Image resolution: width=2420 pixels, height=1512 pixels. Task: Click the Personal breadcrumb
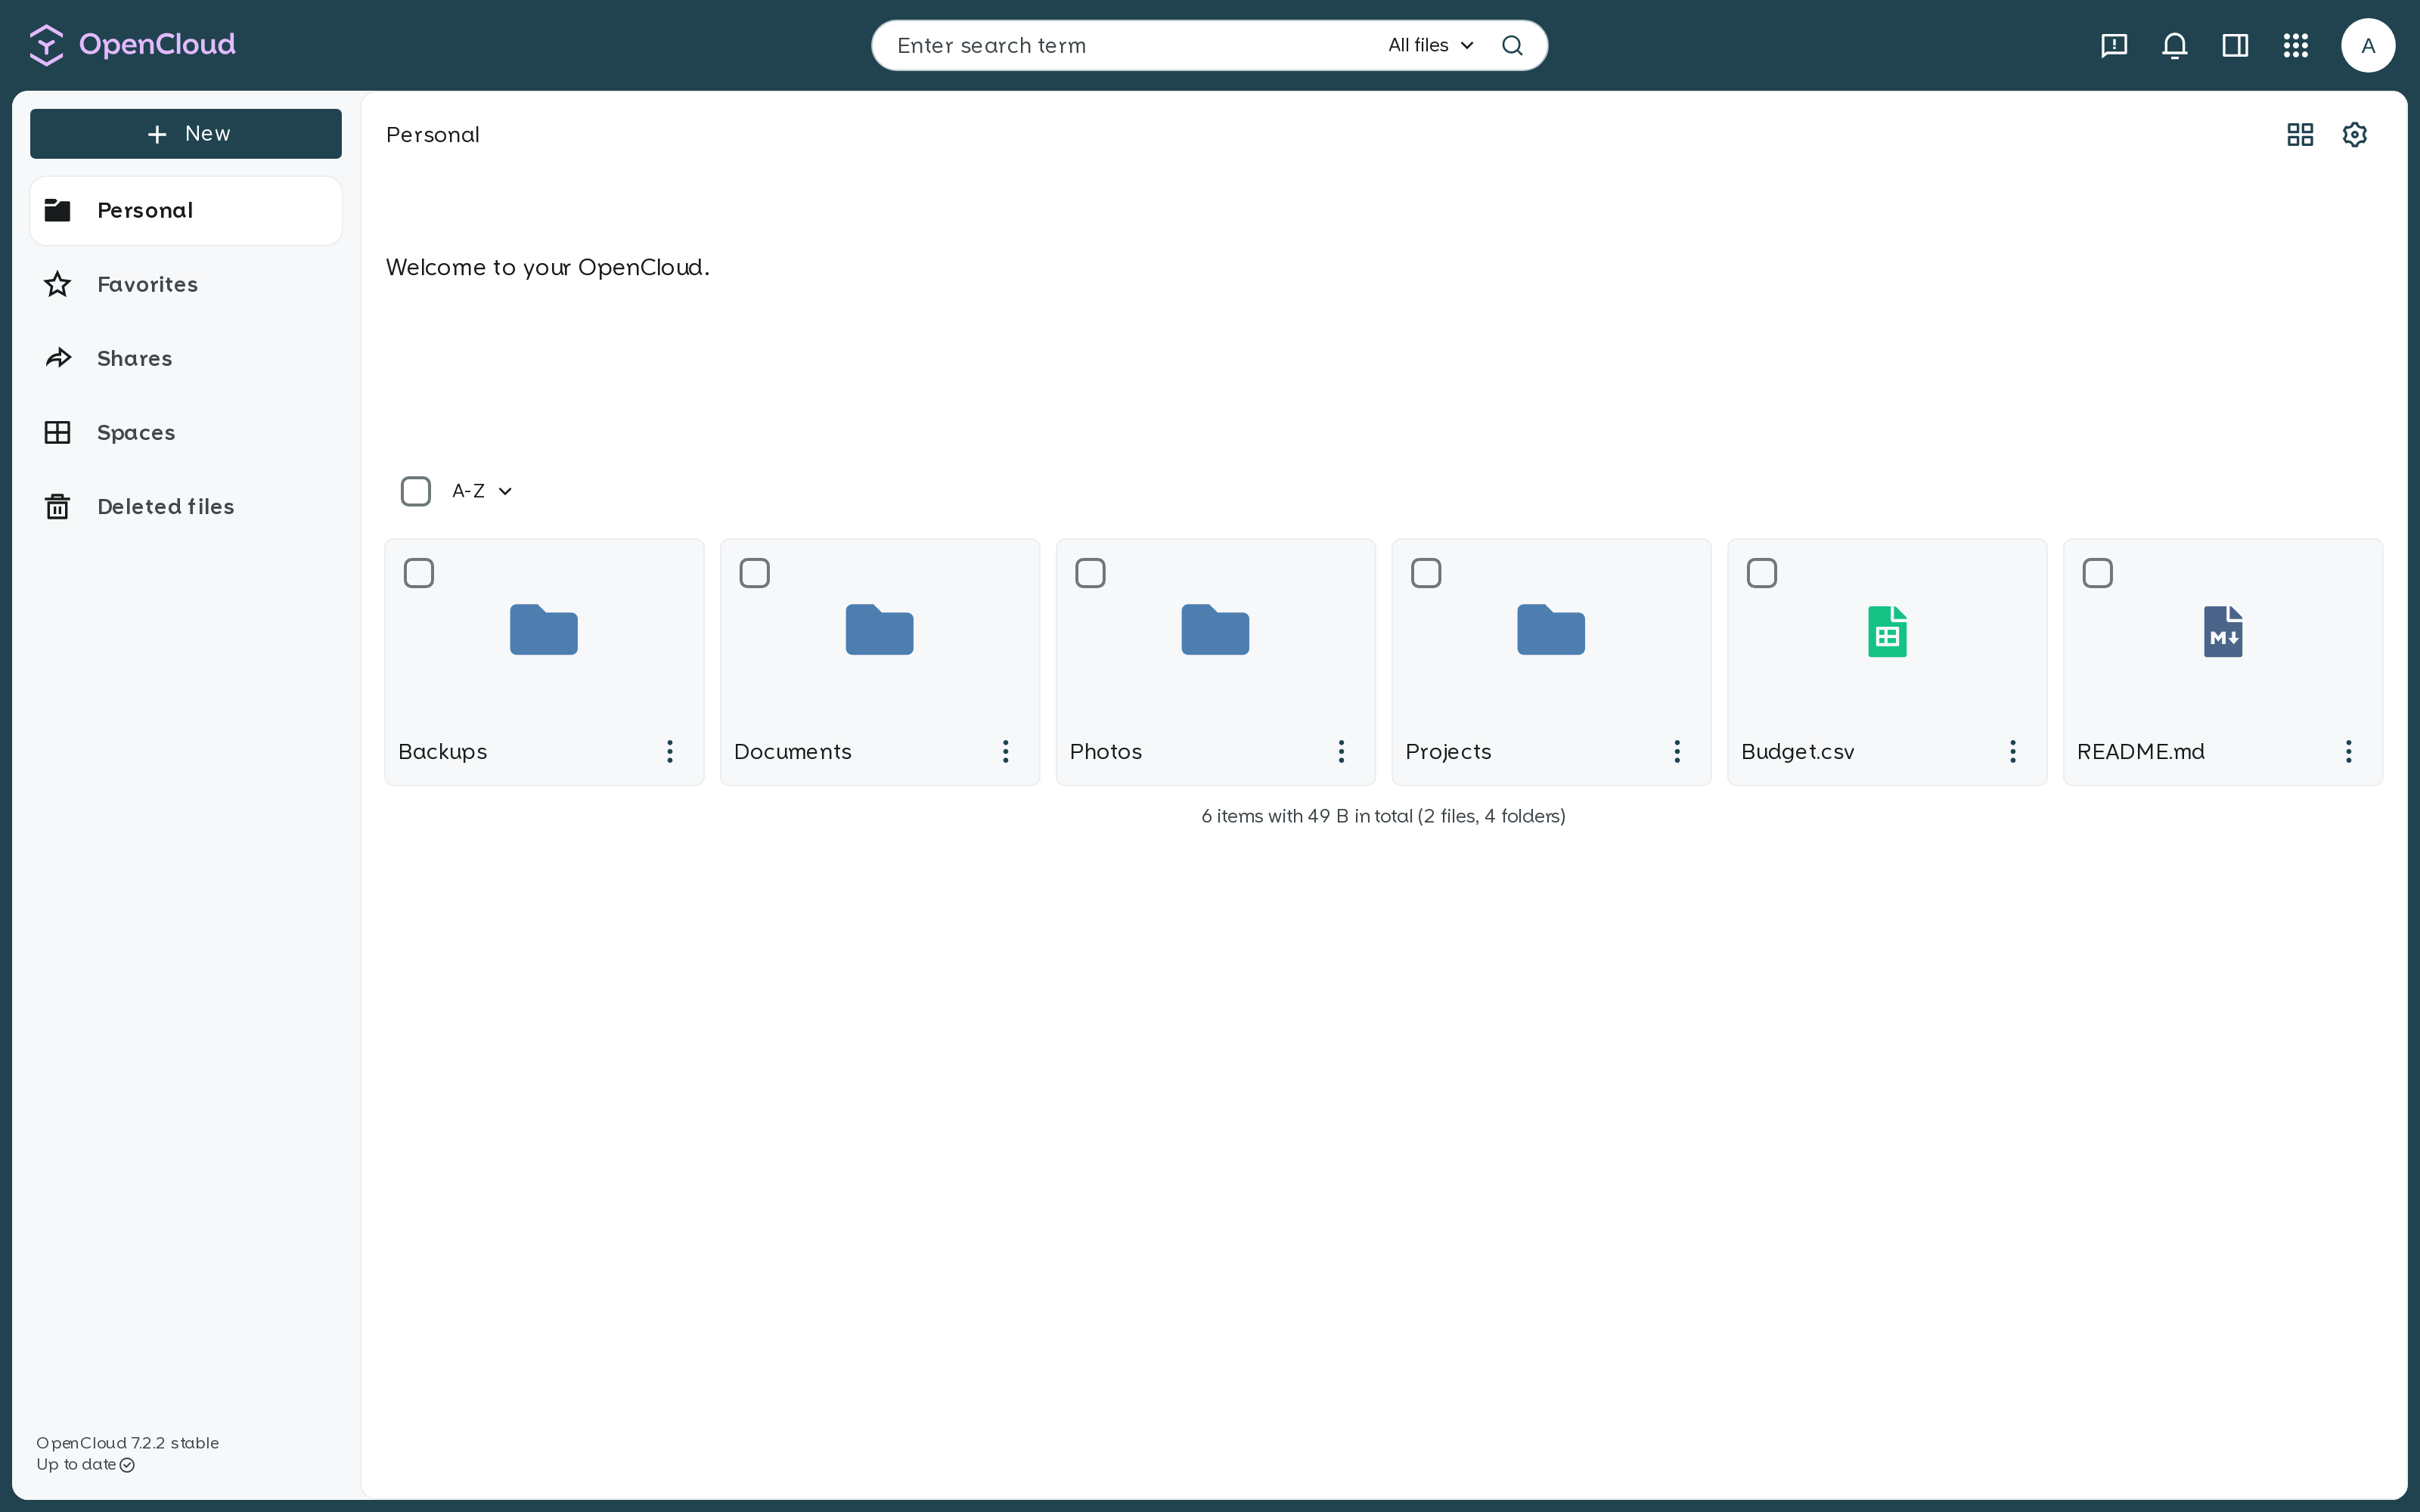(x=433, y=135)
